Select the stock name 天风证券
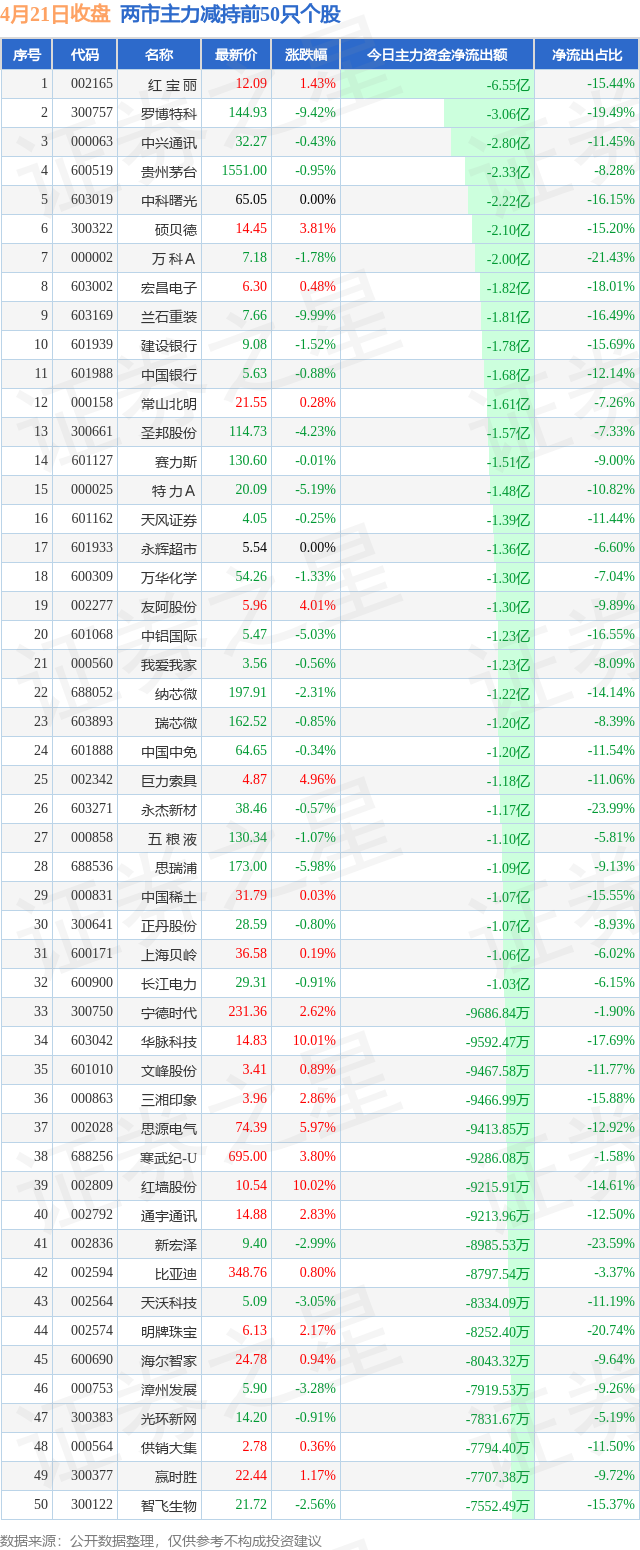The height and width of the screenshot is (1550, 640). [169, 519]
